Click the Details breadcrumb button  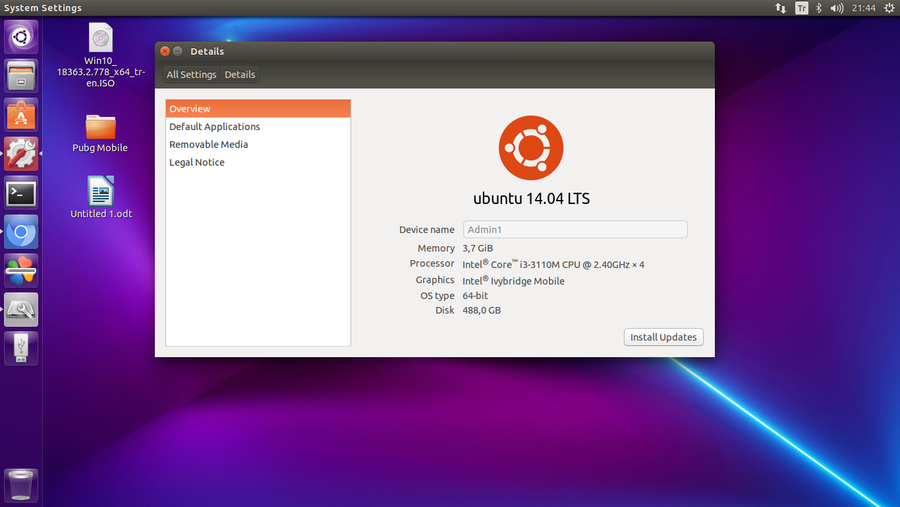pos(240,75)
